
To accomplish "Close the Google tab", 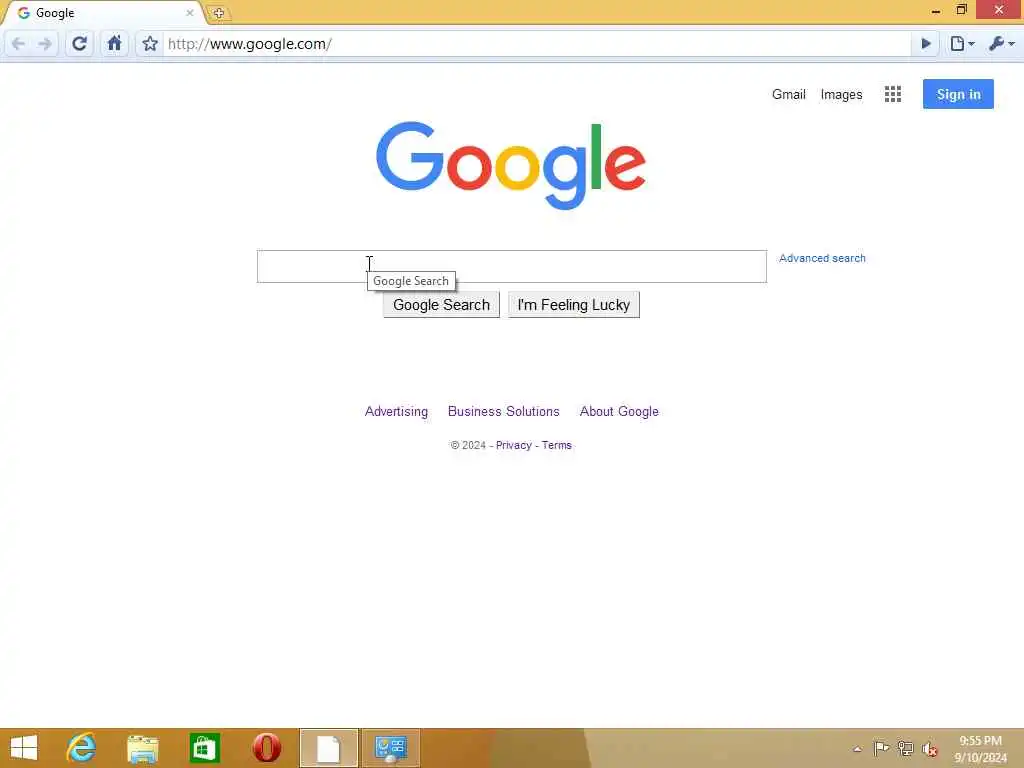I will click(189, 12).
